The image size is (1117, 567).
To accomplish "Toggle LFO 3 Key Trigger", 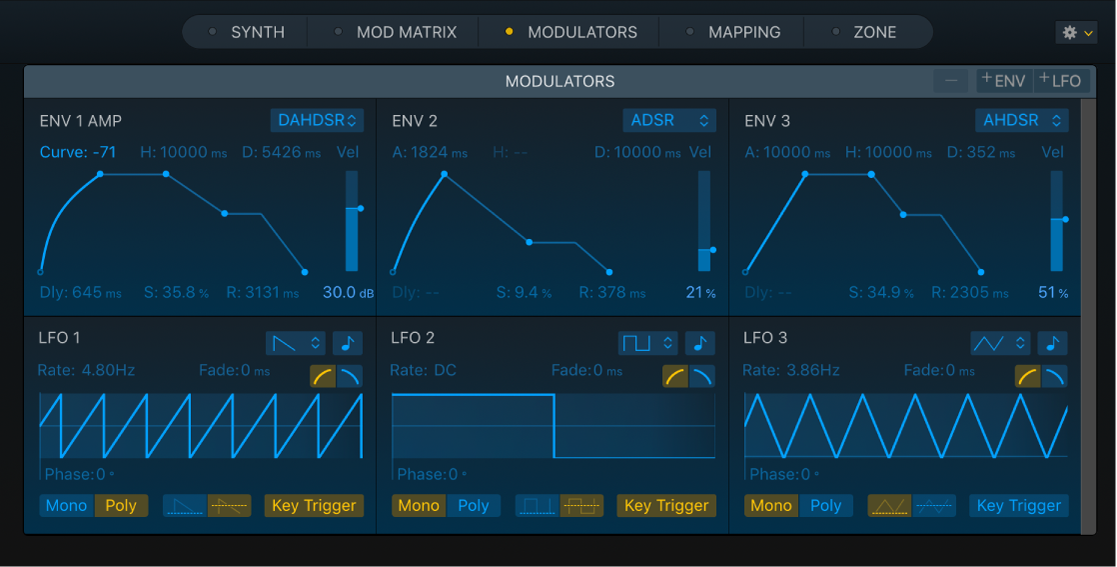I will 1019,506.
